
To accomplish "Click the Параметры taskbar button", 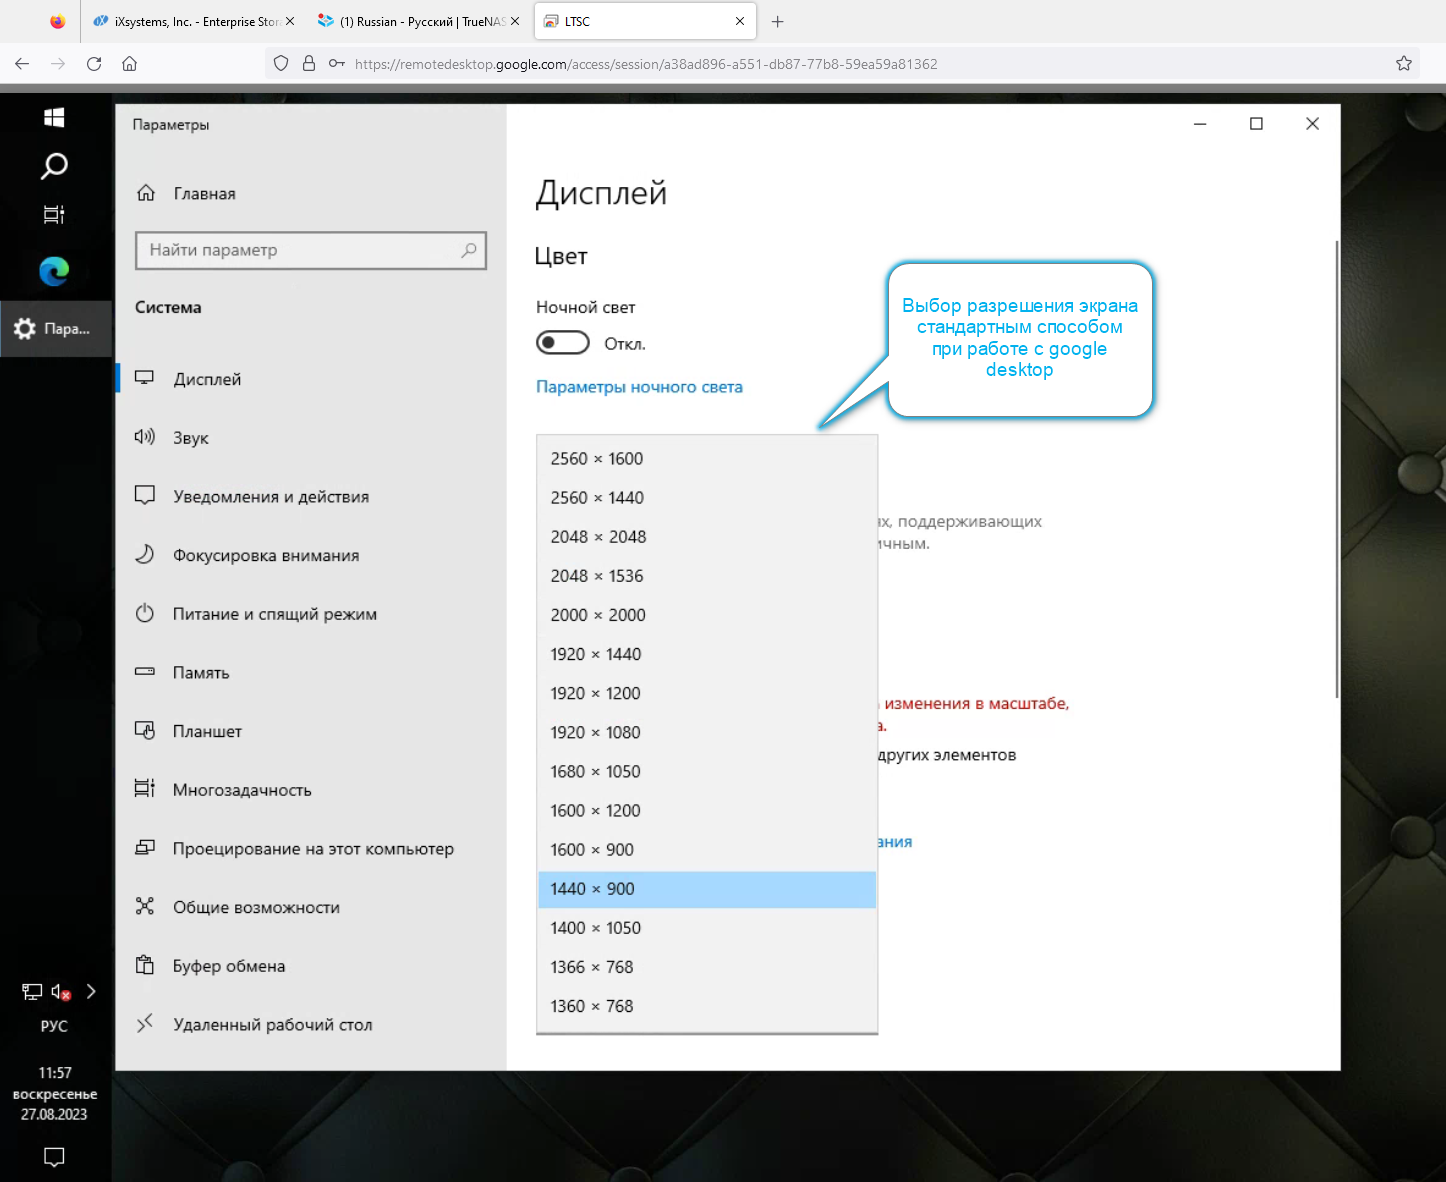I will (x=55, y=329).
